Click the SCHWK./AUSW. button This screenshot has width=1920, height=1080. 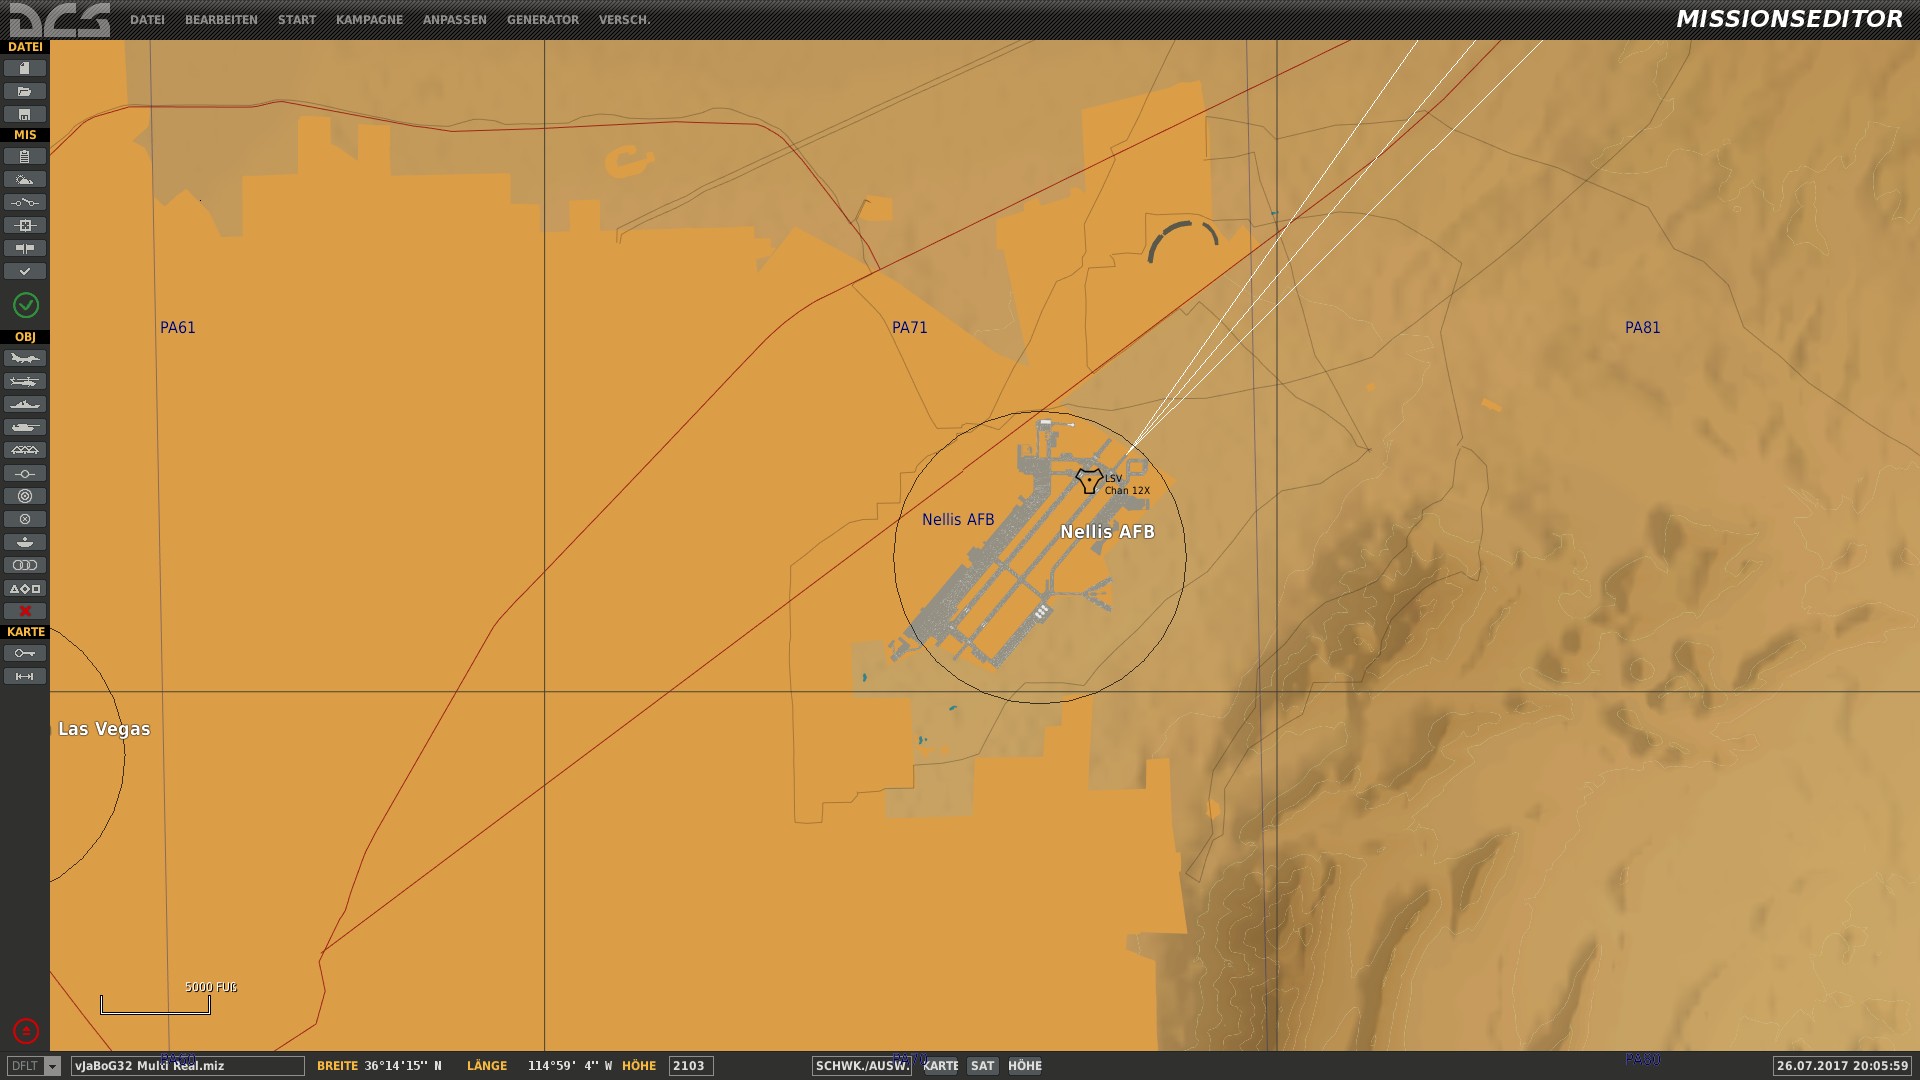tap(862, 1066)
